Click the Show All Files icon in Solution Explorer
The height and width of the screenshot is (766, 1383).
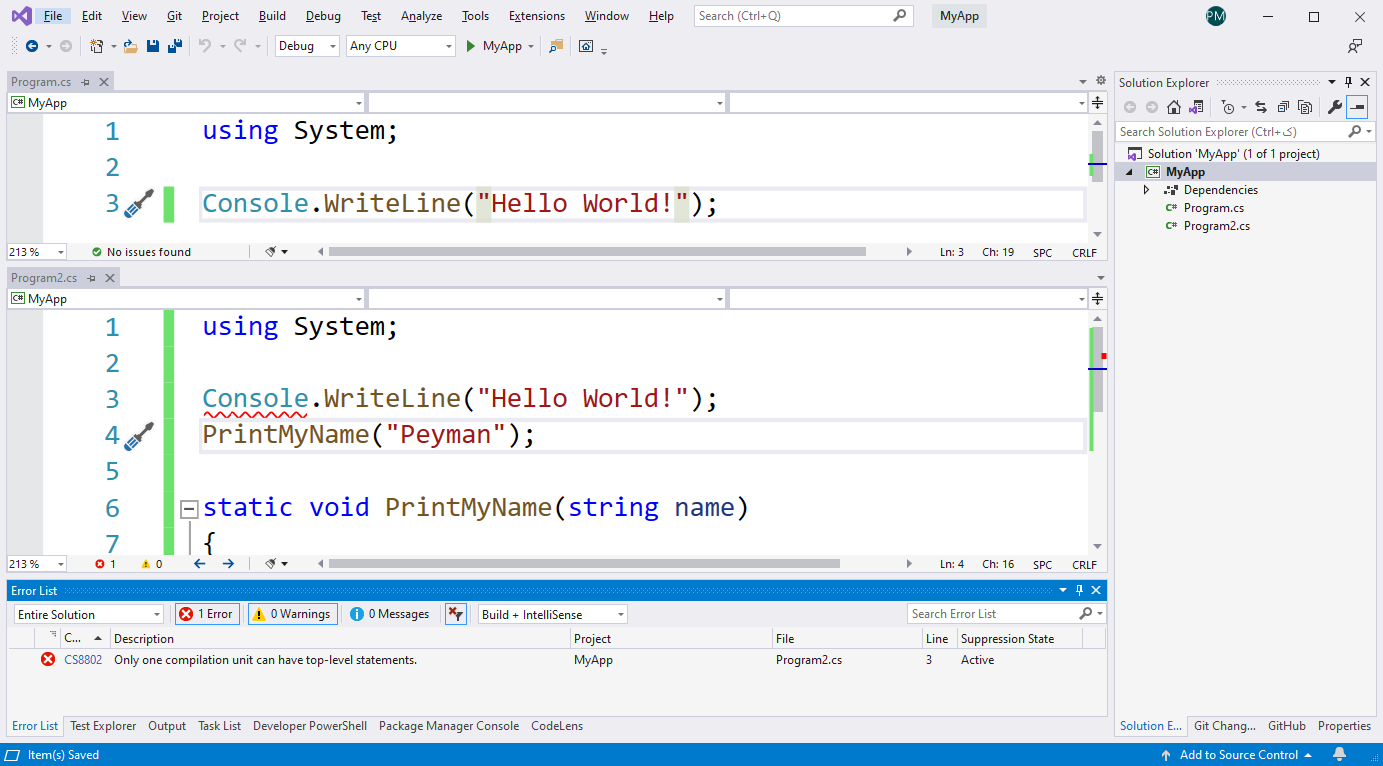pos(1305,107)
